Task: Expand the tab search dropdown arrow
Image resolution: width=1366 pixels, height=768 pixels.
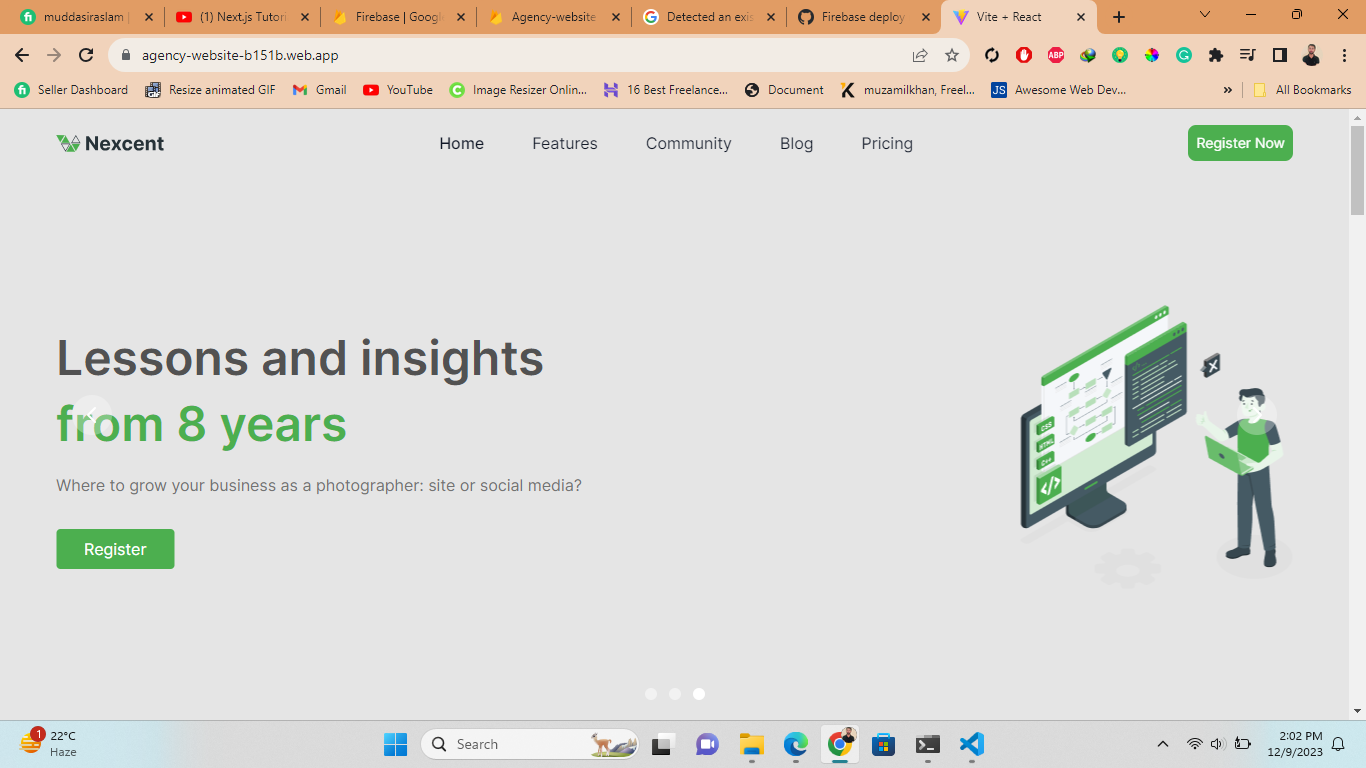Action: click(1205, 16)
